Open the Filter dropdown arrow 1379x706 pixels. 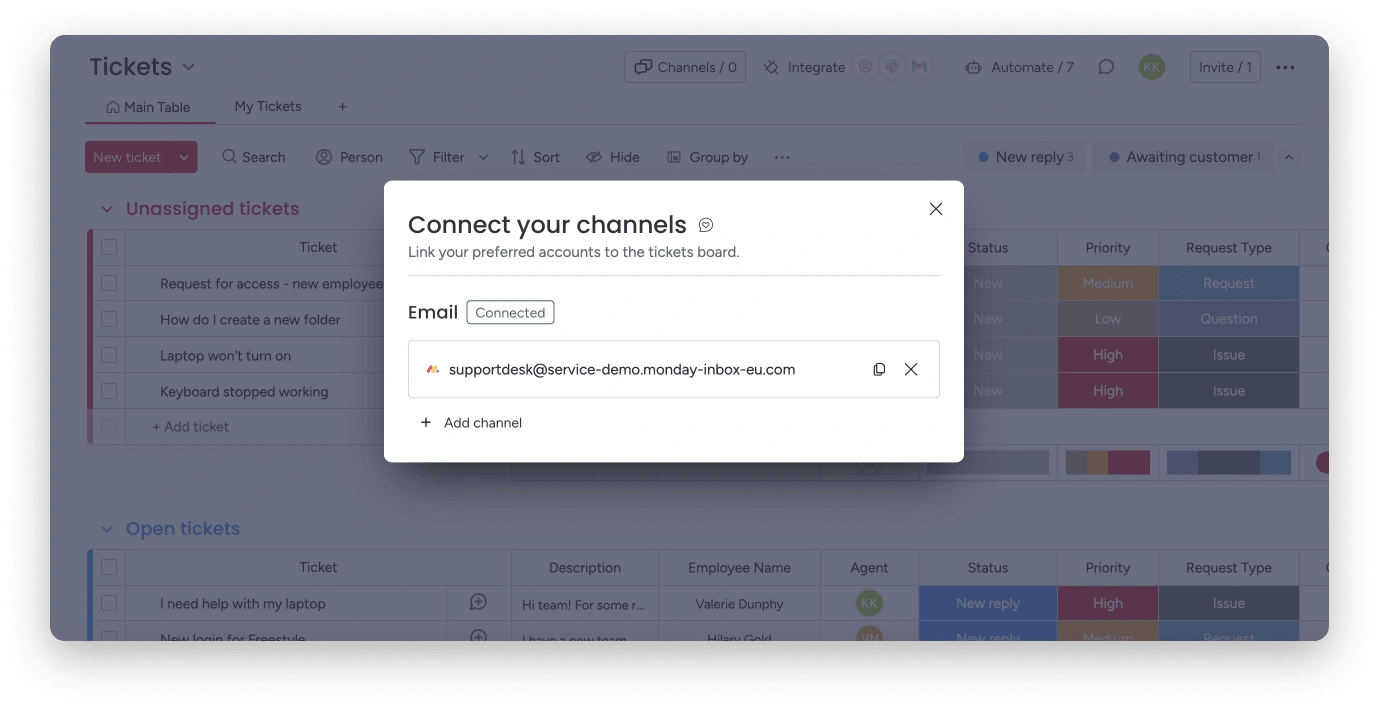(x=483, y=157)
